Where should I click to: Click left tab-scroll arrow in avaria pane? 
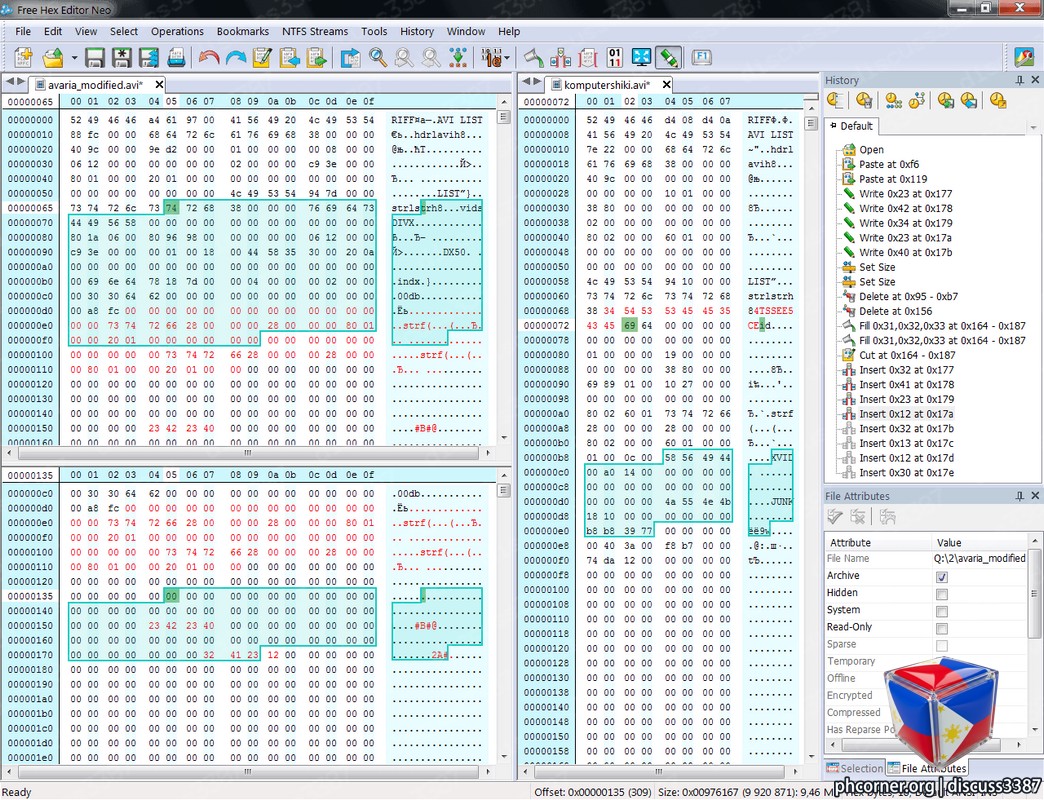pos(9,81)
